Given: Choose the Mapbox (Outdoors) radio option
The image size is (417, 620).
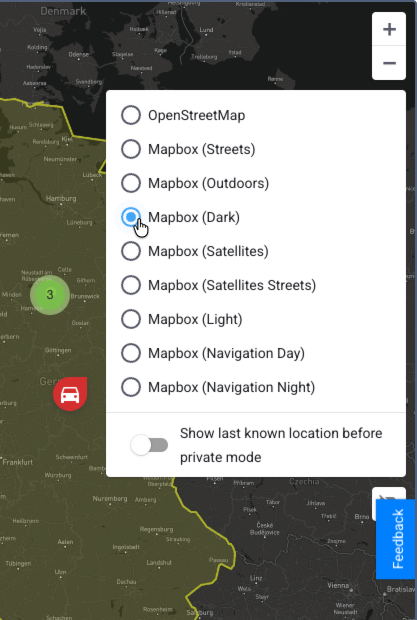Looking at the screenshot, I should (x=131, y=183).
